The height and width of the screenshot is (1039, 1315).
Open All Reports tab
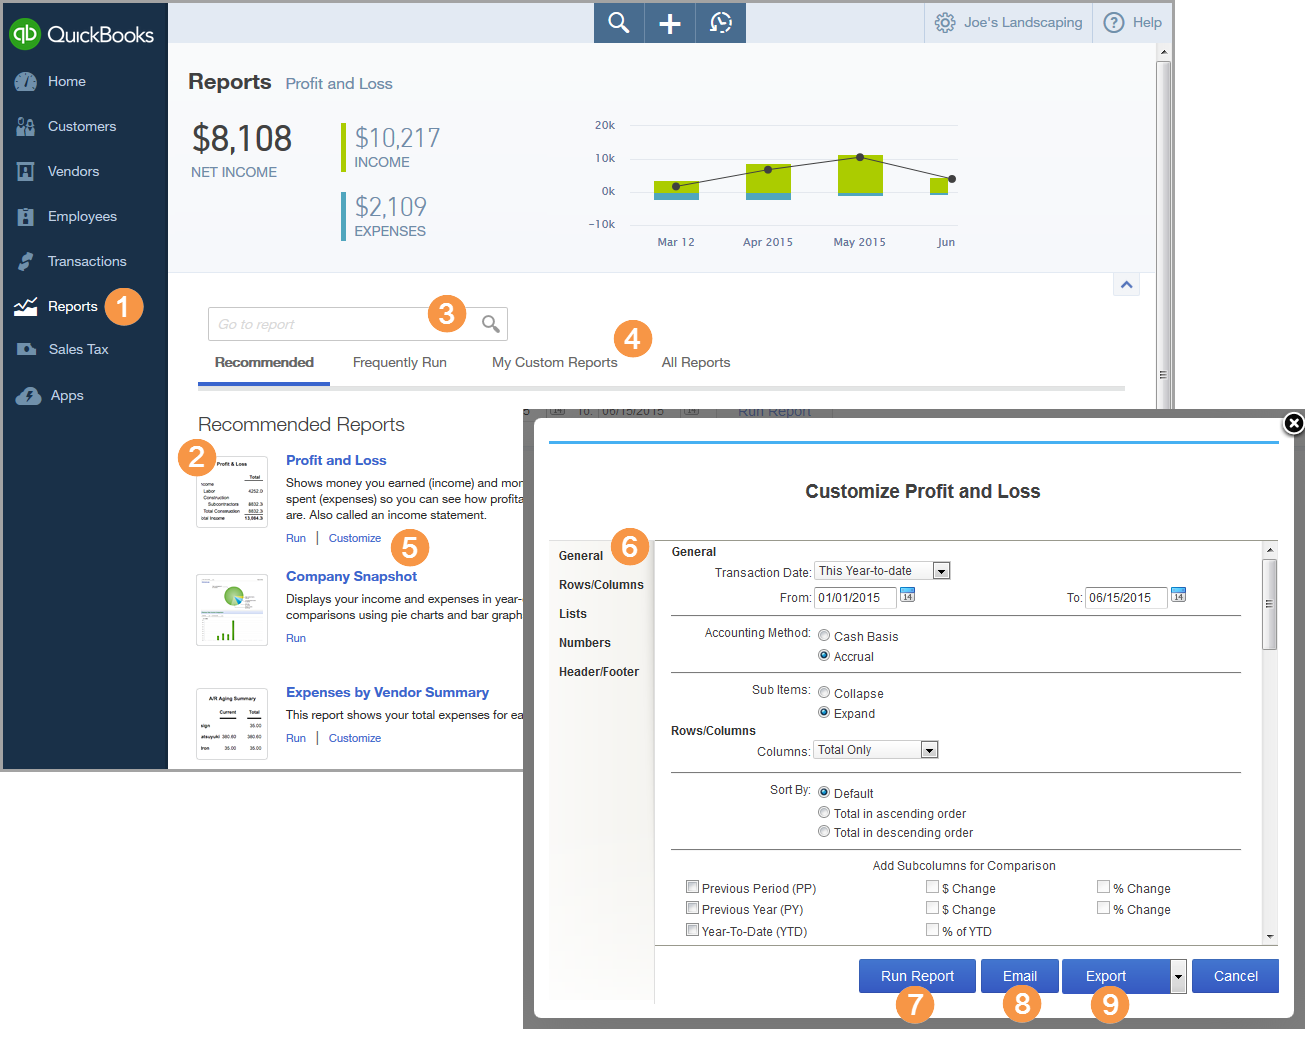coord(696,363)
